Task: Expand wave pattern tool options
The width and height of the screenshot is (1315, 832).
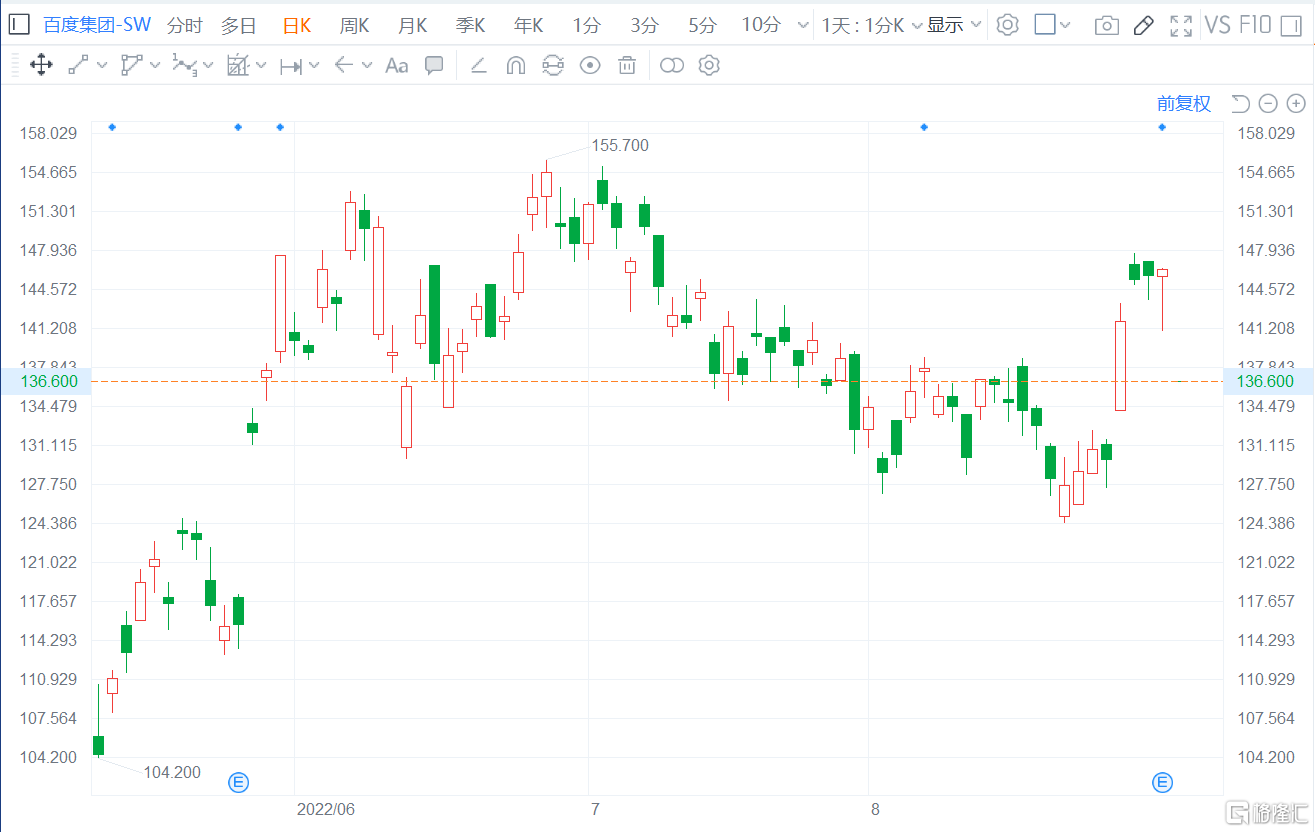Action: click(208, 66)
